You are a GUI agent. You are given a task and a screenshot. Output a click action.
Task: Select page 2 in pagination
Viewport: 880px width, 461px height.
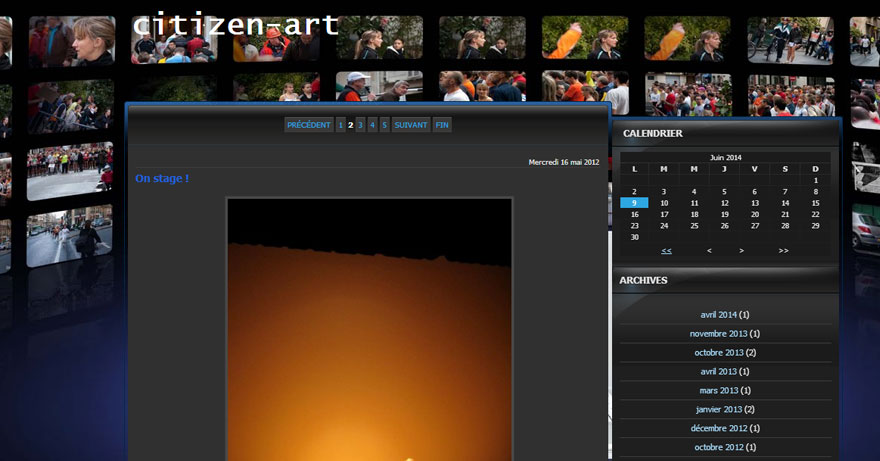click(350, 125)
